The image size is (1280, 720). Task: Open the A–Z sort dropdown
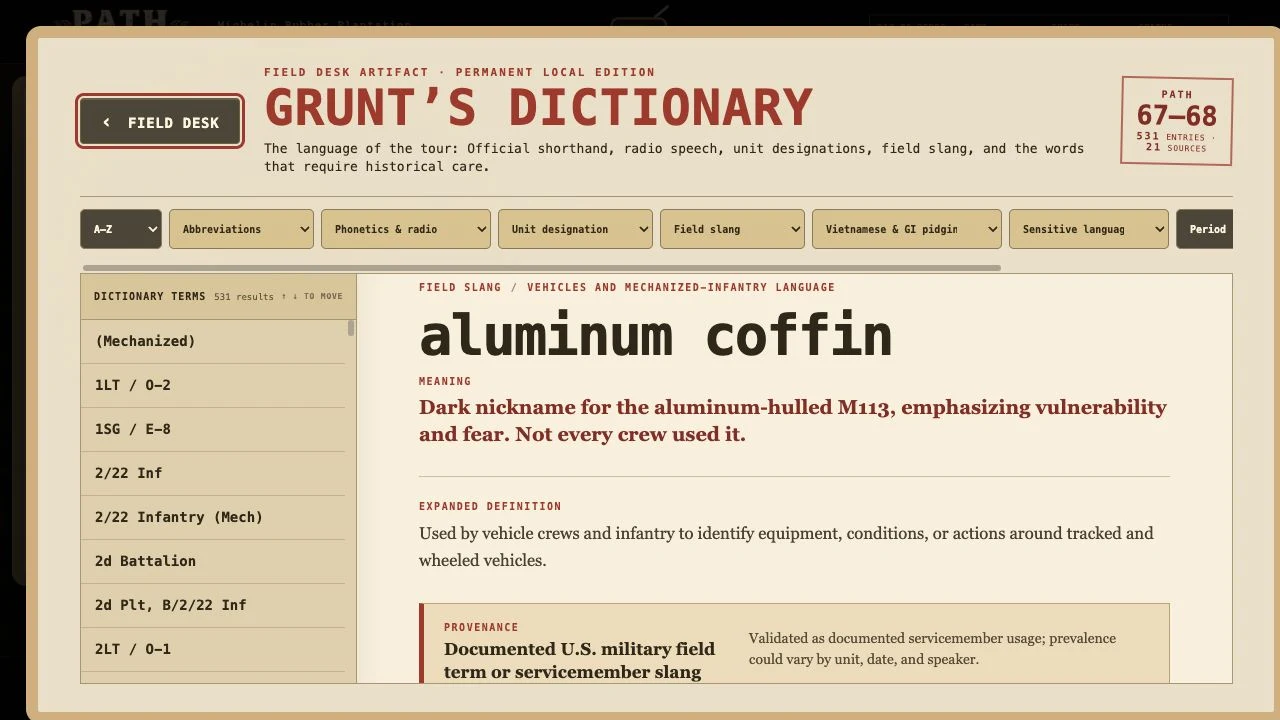click(x=121, y=229)
